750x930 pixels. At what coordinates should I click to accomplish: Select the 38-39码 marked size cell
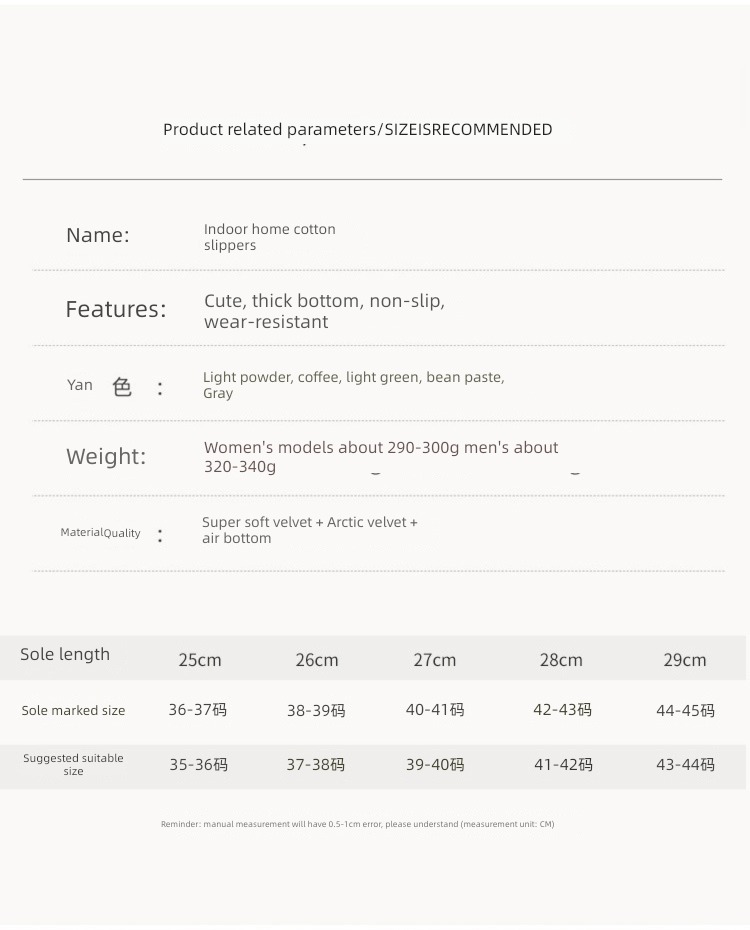click(x=316, y=710)
